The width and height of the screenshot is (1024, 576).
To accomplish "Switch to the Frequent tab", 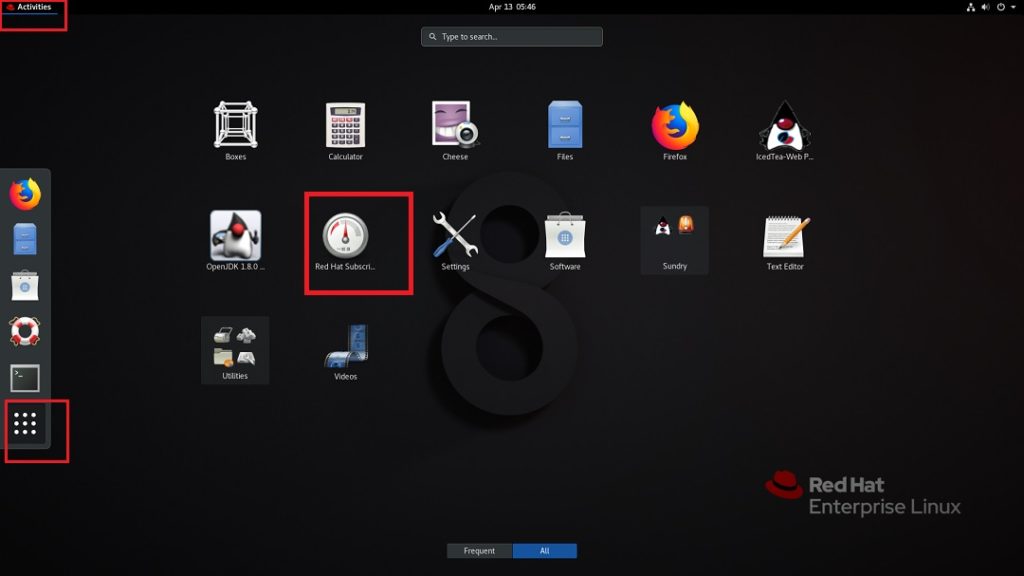I will 479,551.
